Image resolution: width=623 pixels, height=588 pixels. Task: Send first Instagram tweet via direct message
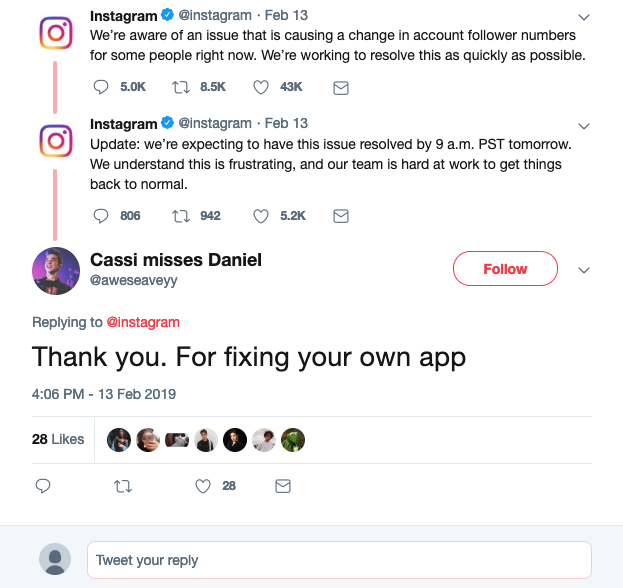click(x=340, y=87)
